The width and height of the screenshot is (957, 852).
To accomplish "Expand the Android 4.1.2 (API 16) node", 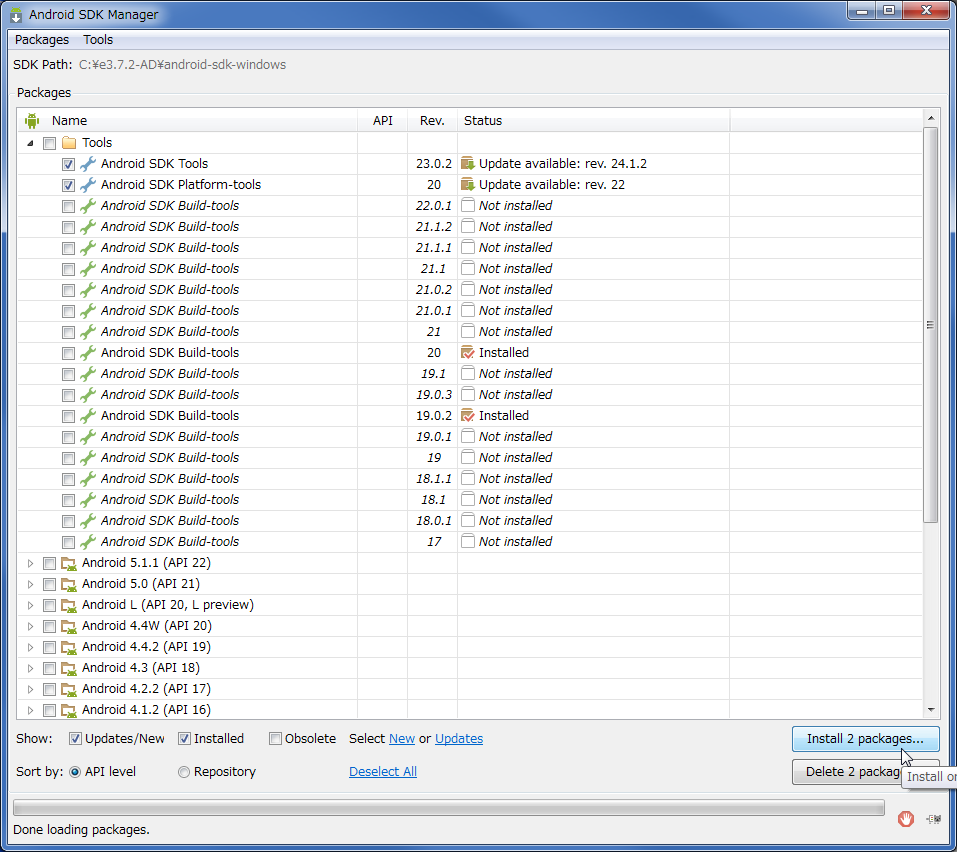I will click(x=30, y=710).
